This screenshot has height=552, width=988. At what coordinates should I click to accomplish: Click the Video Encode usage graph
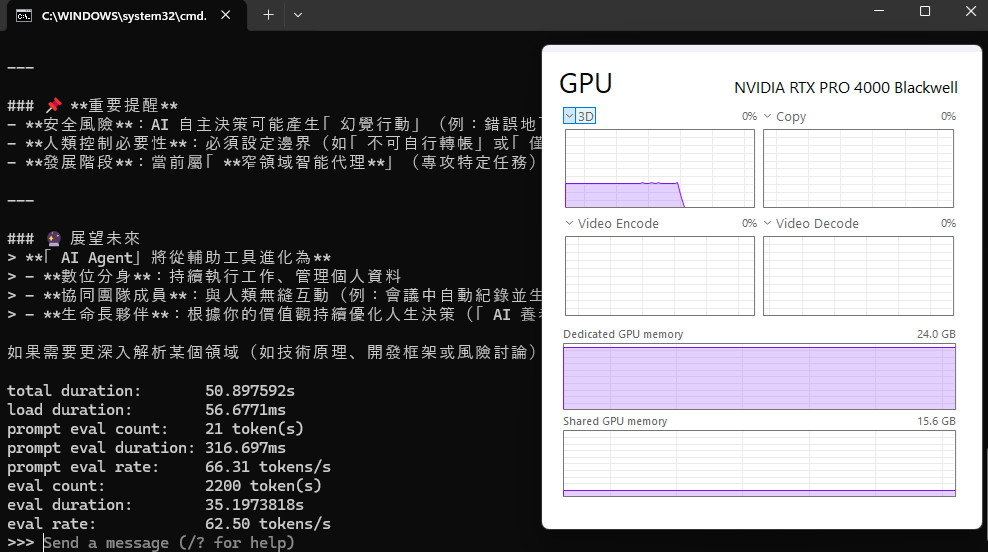click(x=660, y=275)
